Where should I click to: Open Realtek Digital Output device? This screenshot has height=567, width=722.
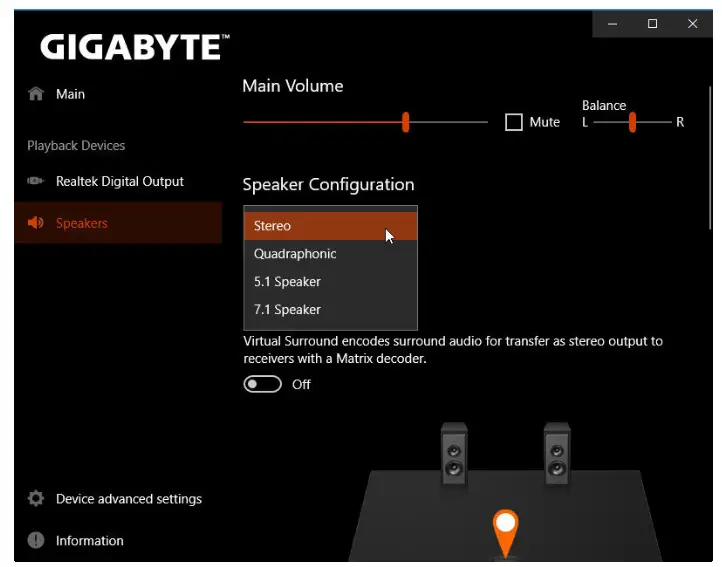pos(118,181)
